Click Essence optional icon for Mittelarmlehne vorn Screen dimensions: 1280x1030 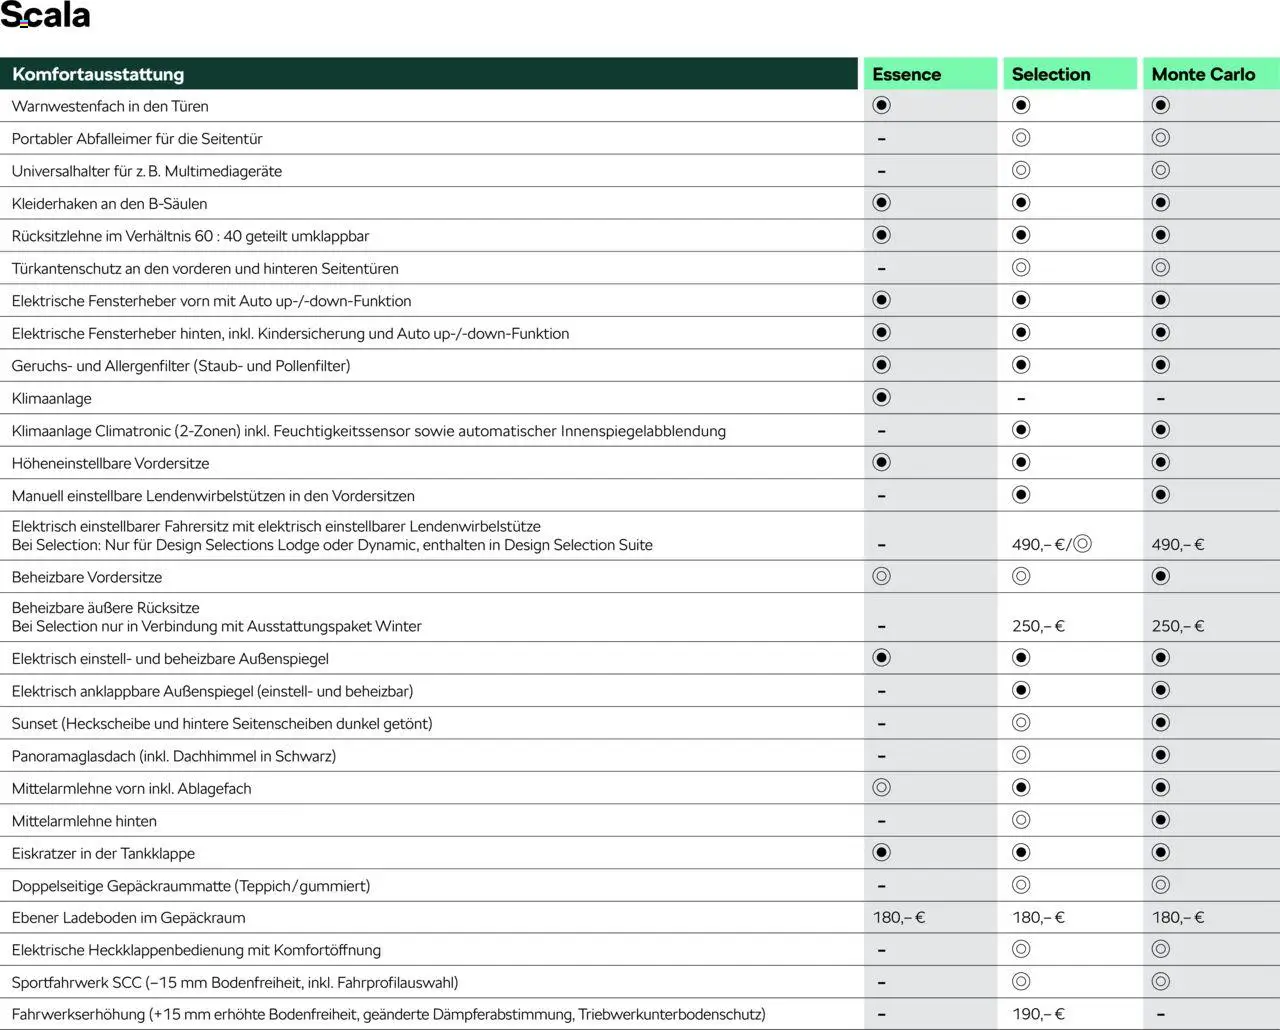click(881, 787)
